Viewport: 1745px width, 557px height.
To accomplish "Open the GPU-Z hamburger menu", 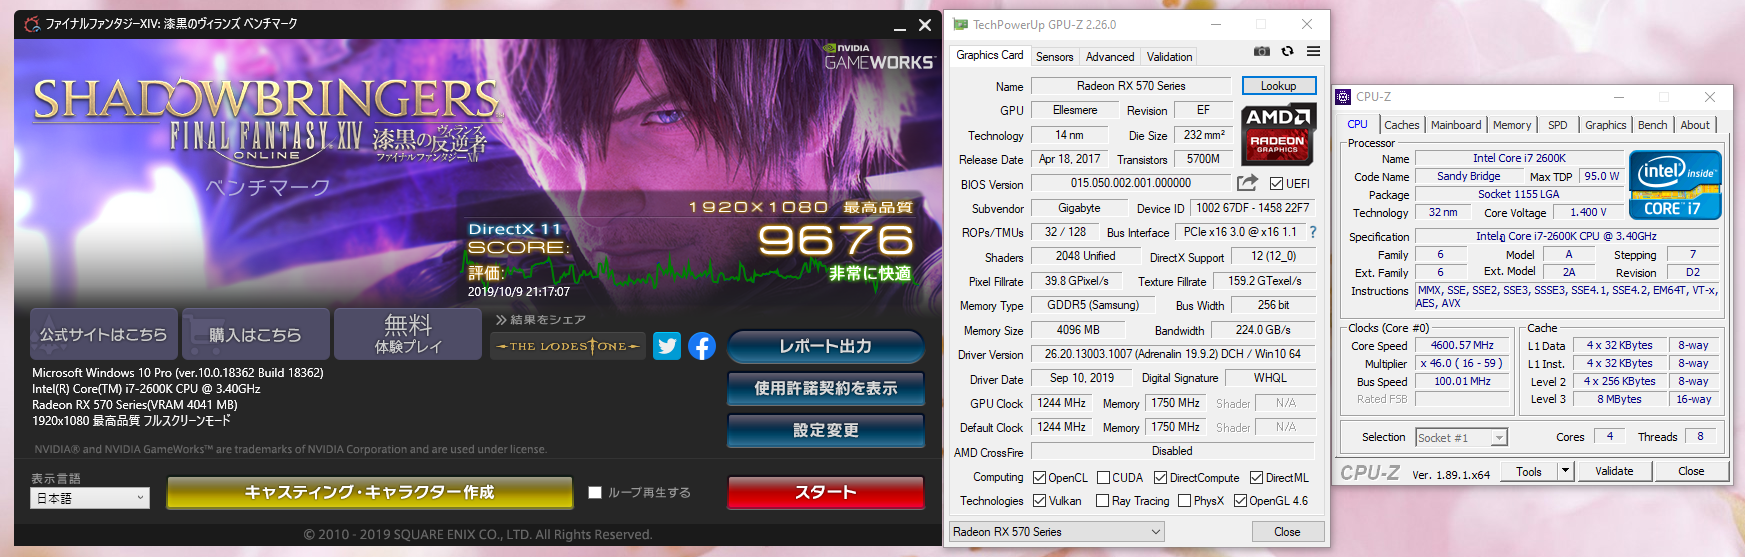I will click(1314, 51).
